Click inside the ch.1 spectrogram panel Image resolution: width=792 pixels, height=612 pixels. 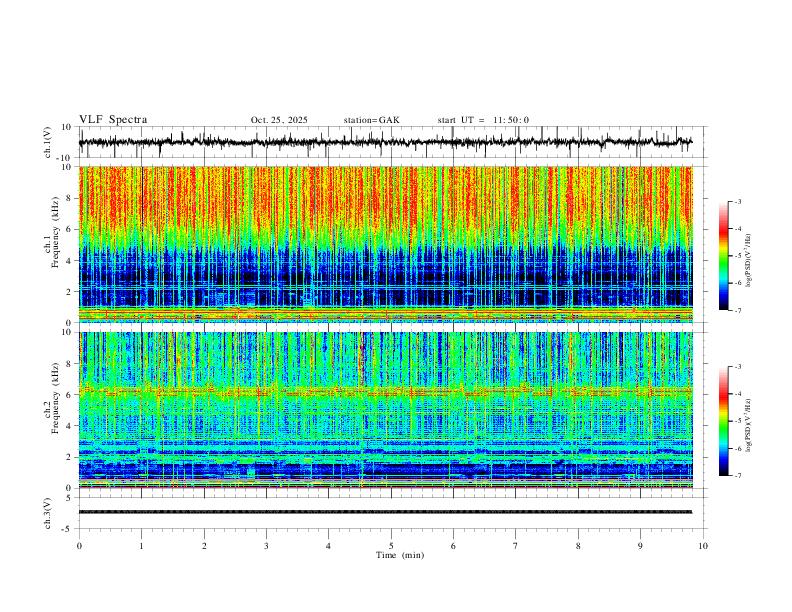coord(385,244)
